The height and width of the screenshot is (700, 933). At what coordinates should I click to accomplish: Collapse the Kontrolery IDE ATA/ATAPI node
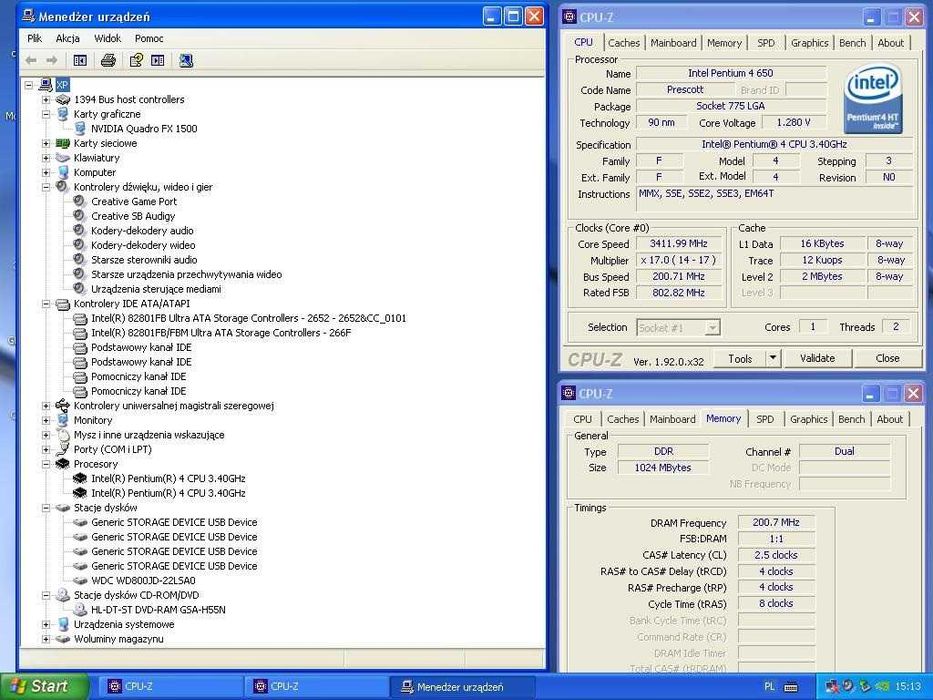click(x=46, y=304)
